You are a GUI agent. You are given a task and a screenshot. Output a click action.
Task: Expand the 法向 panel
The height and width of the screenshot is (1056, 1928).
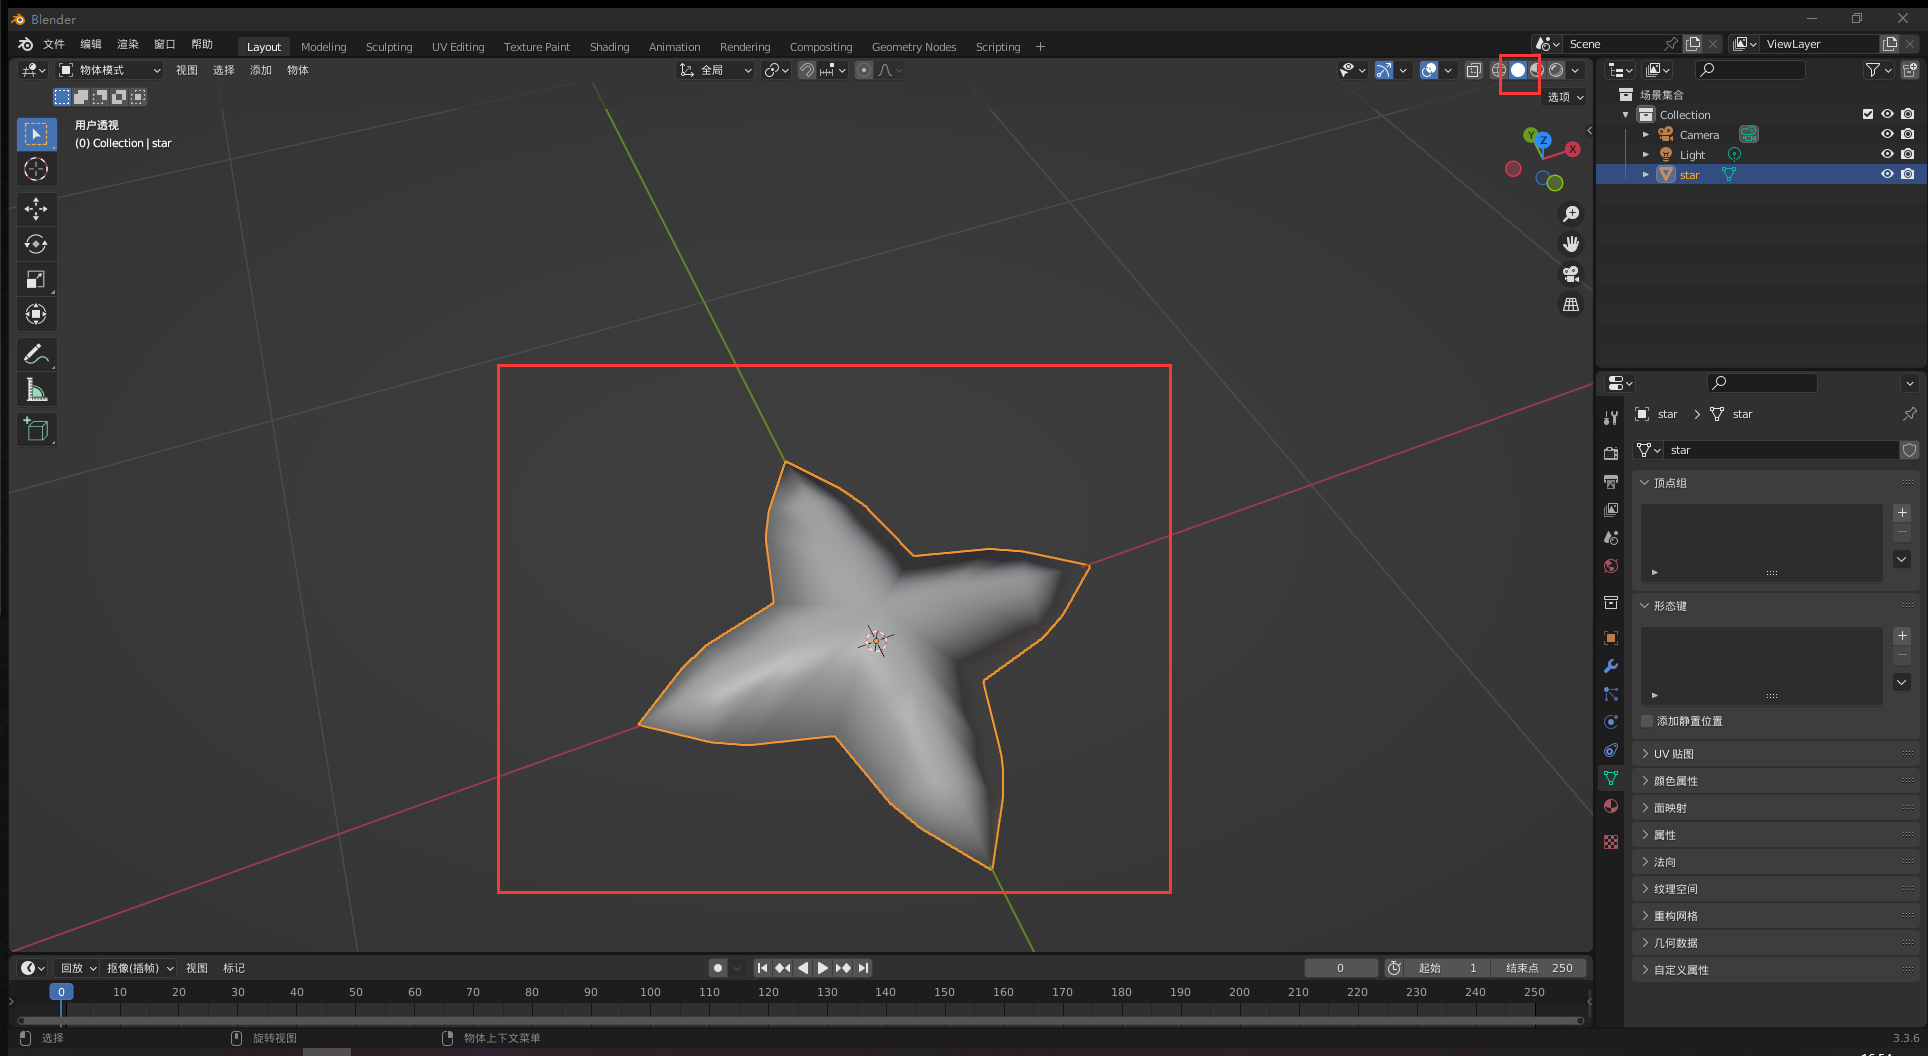click(1645, 862)
